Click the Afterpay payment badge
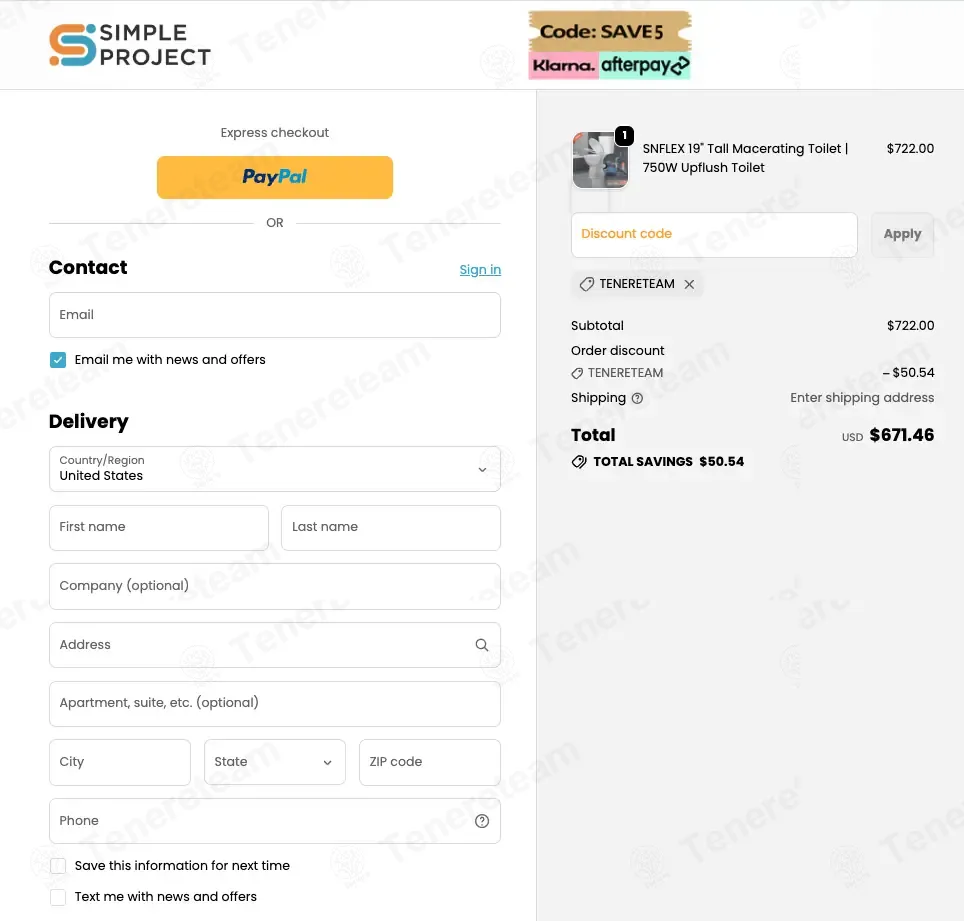 645,66
